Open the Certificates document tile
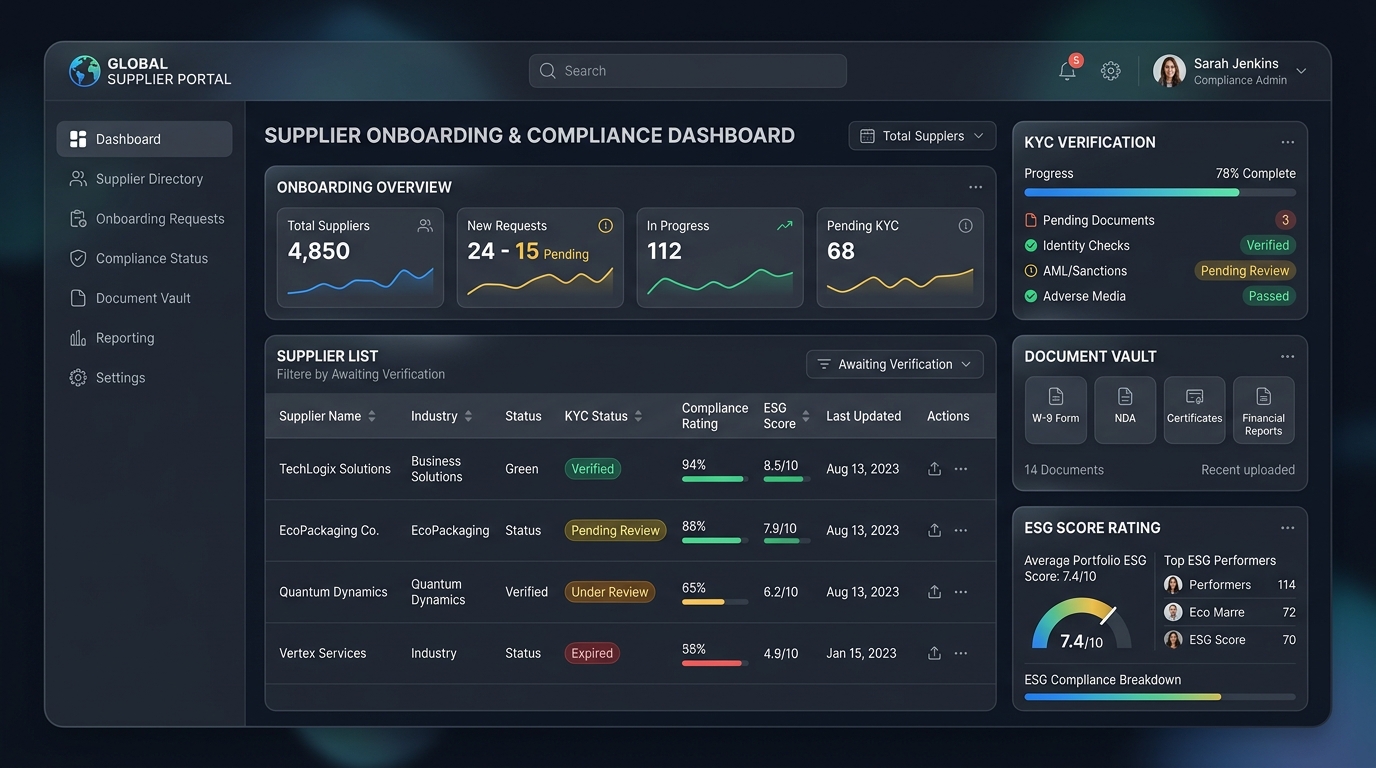Screen dimensions: 1376x768 click(x=1194, y=410)
